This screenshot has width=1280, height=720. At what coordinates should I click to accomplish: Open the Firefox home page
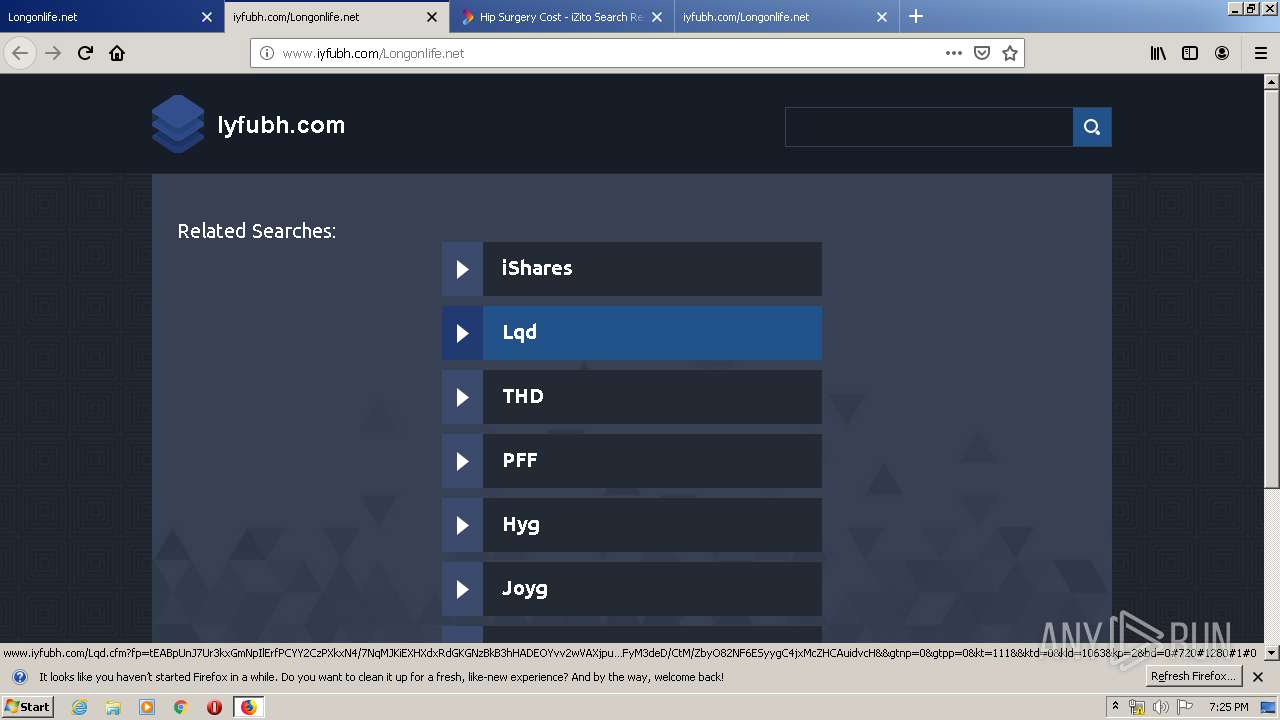tap(117, 53)
